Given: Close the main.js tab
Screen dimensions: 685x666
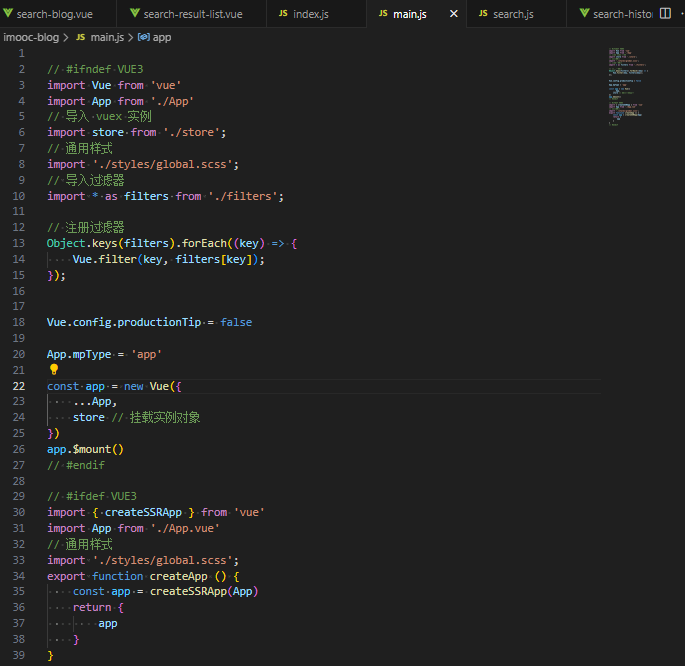Looking at the screenshot, I should tap(454, 14).
